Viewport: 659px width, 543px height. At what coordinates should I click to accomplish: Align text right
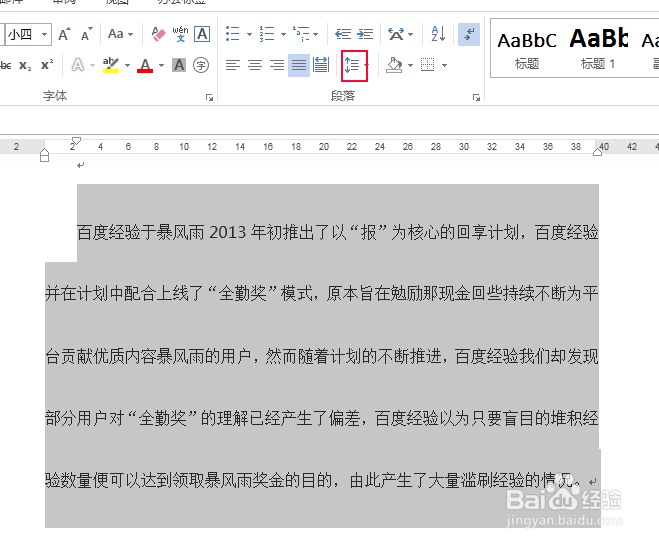(x=277, y=65)
